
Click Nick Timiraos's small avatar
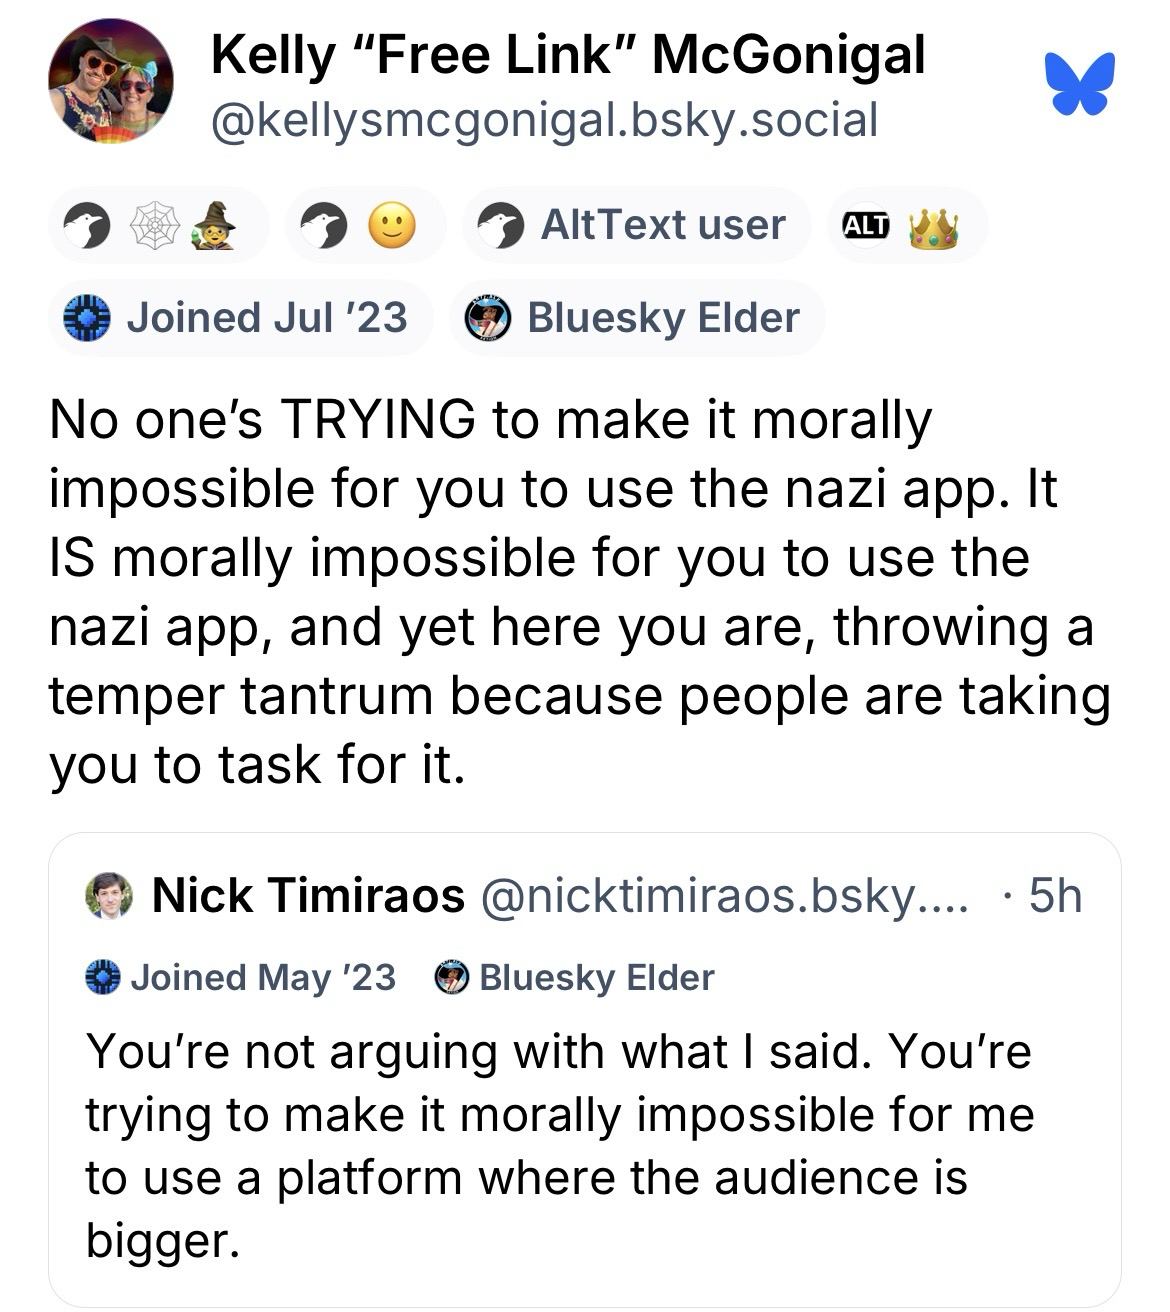click(x=110, y=895)
